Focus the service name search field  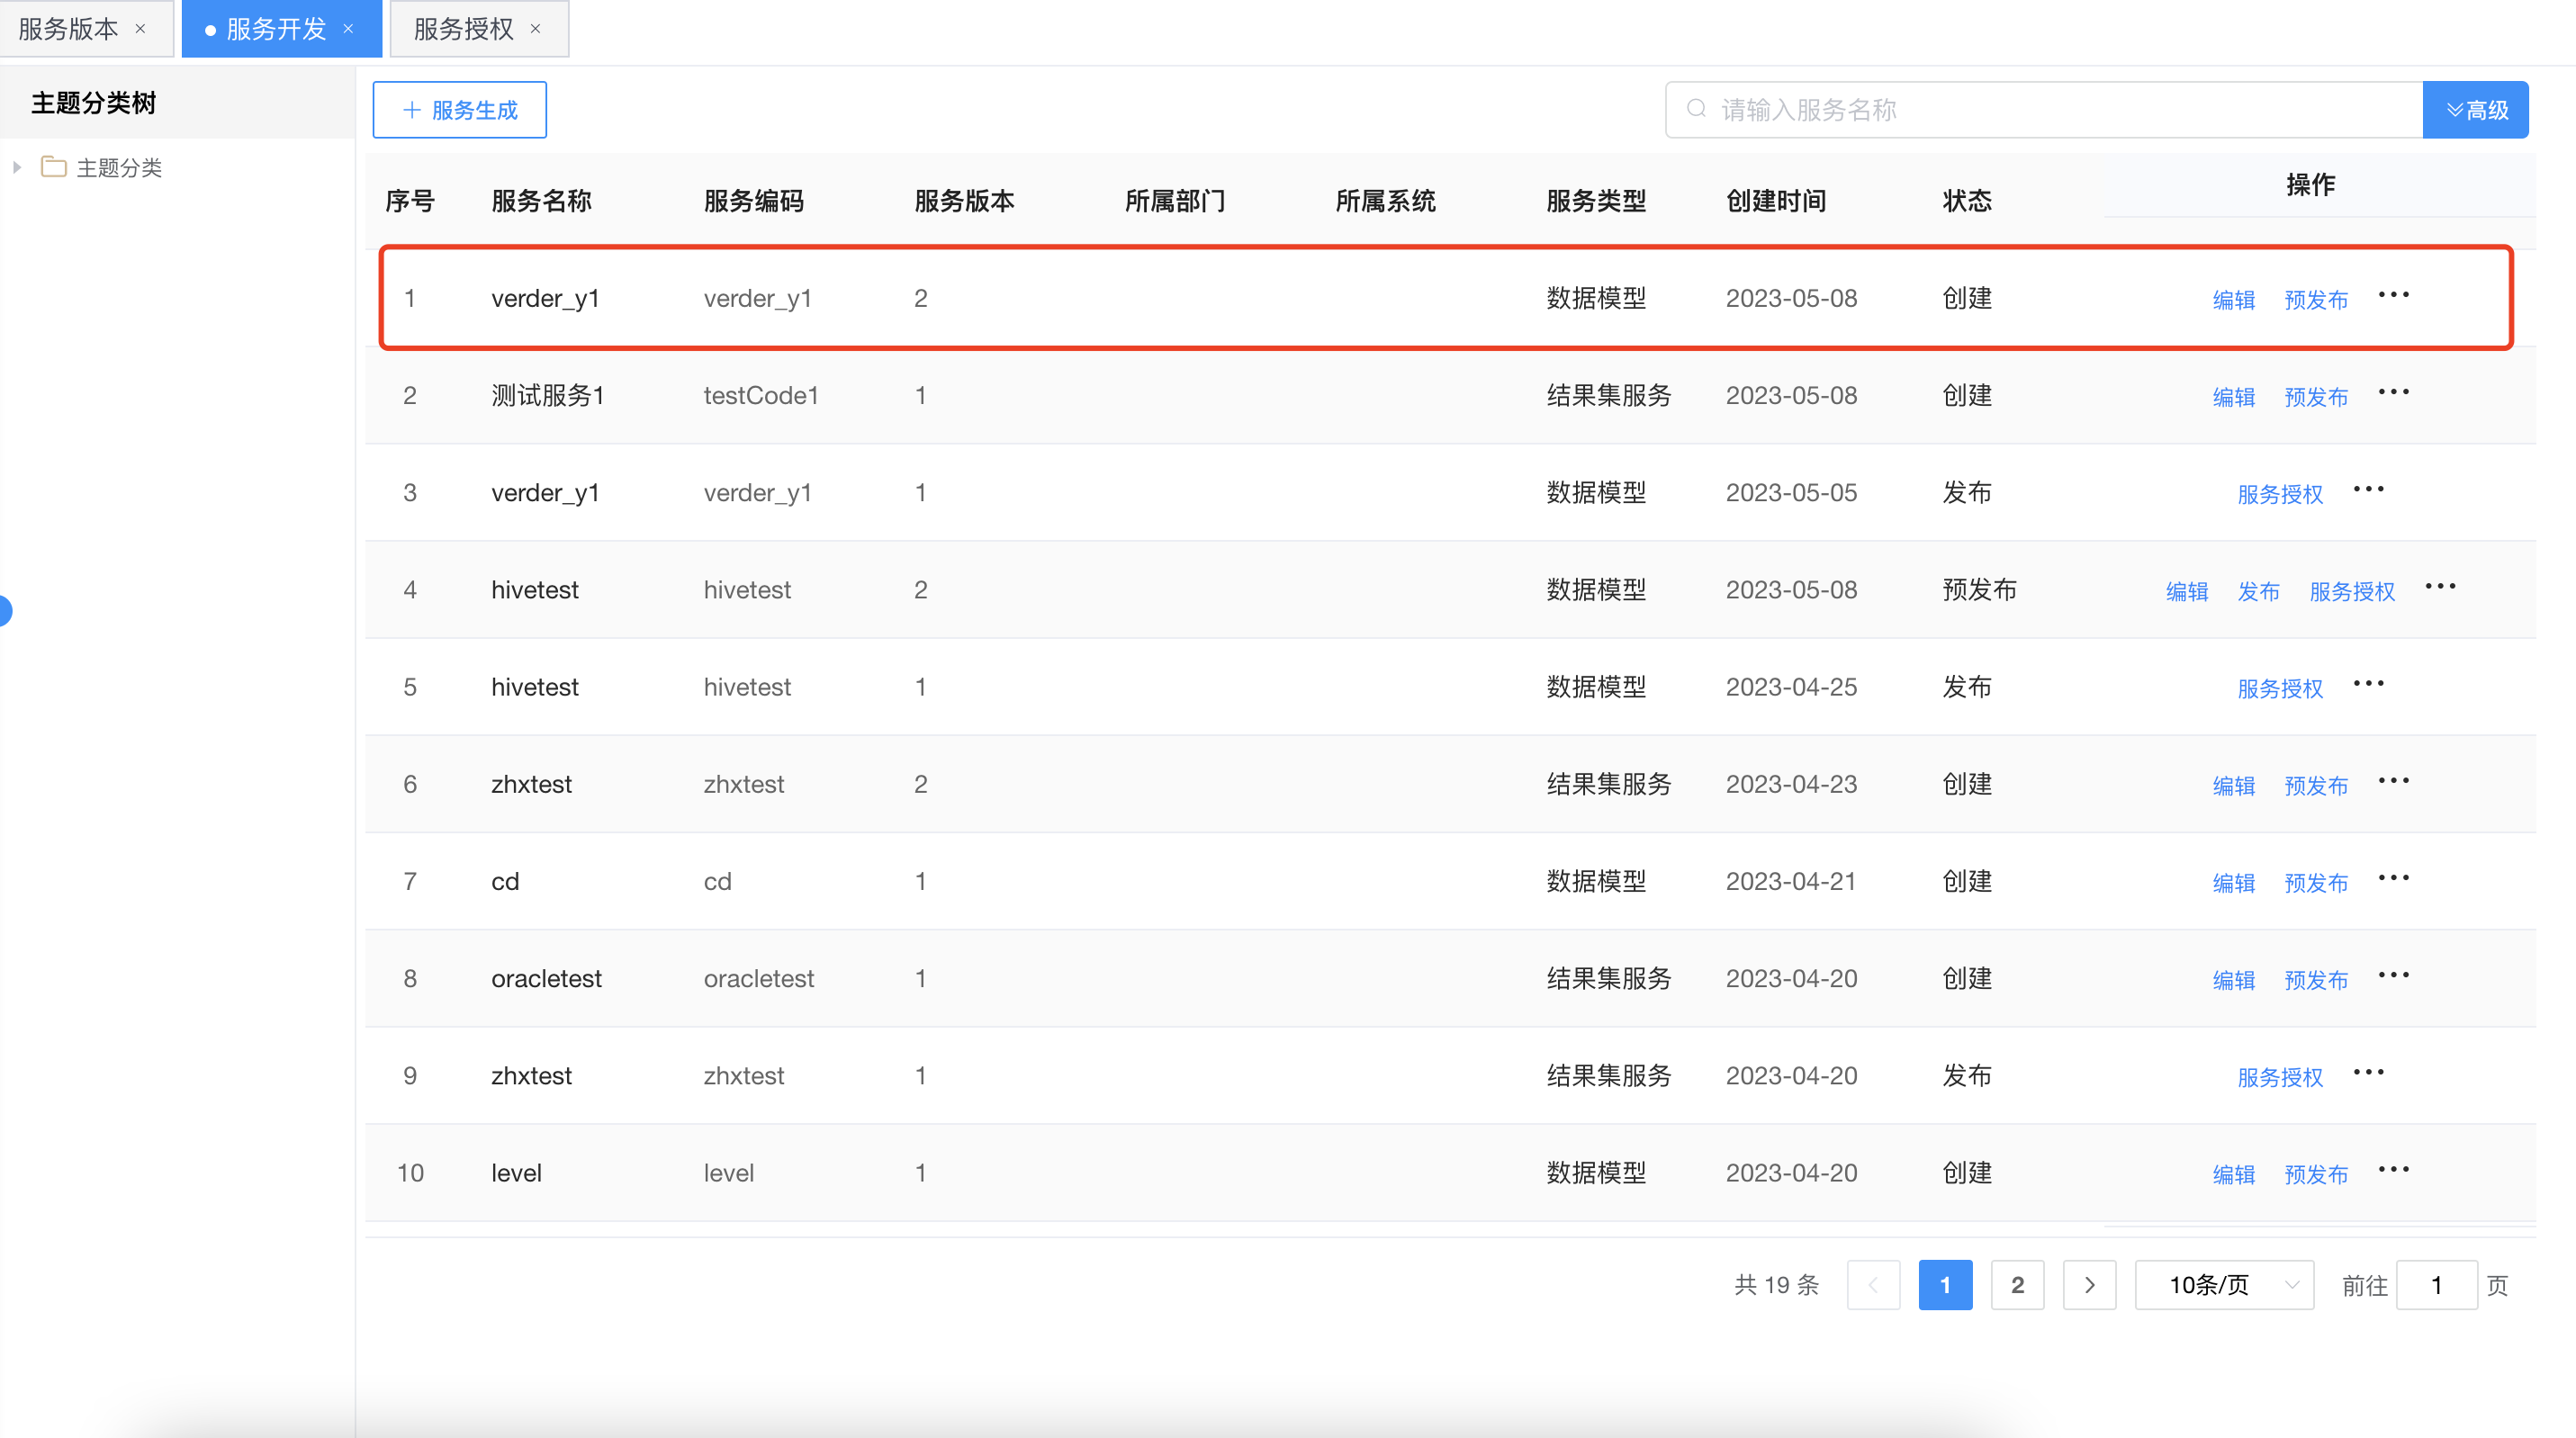2044,110
